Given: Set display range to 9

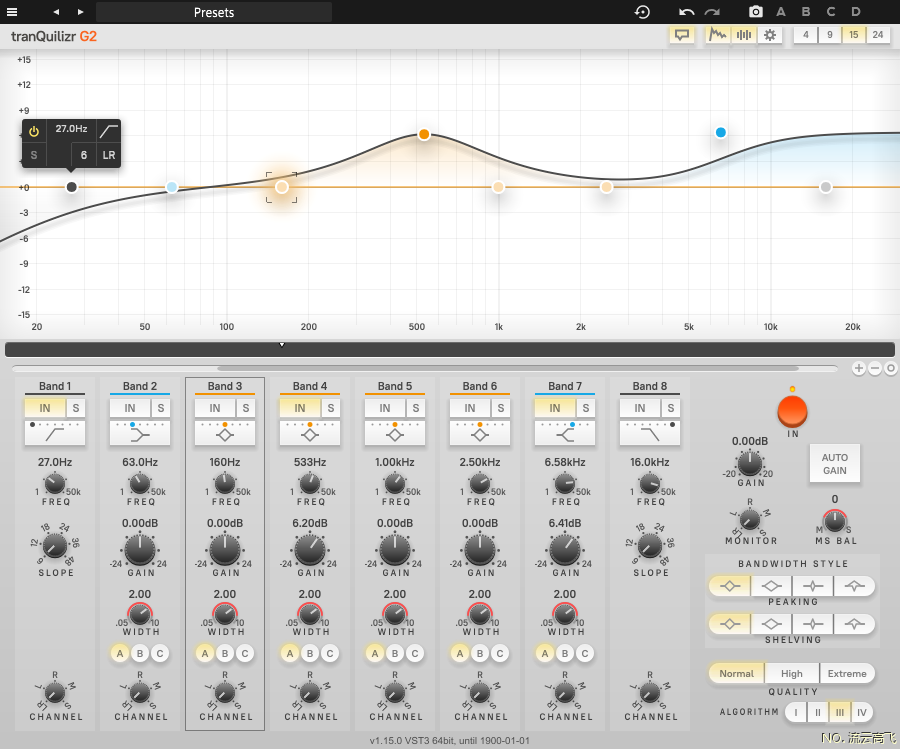Looking at the screenshot, I should [830, 35].
